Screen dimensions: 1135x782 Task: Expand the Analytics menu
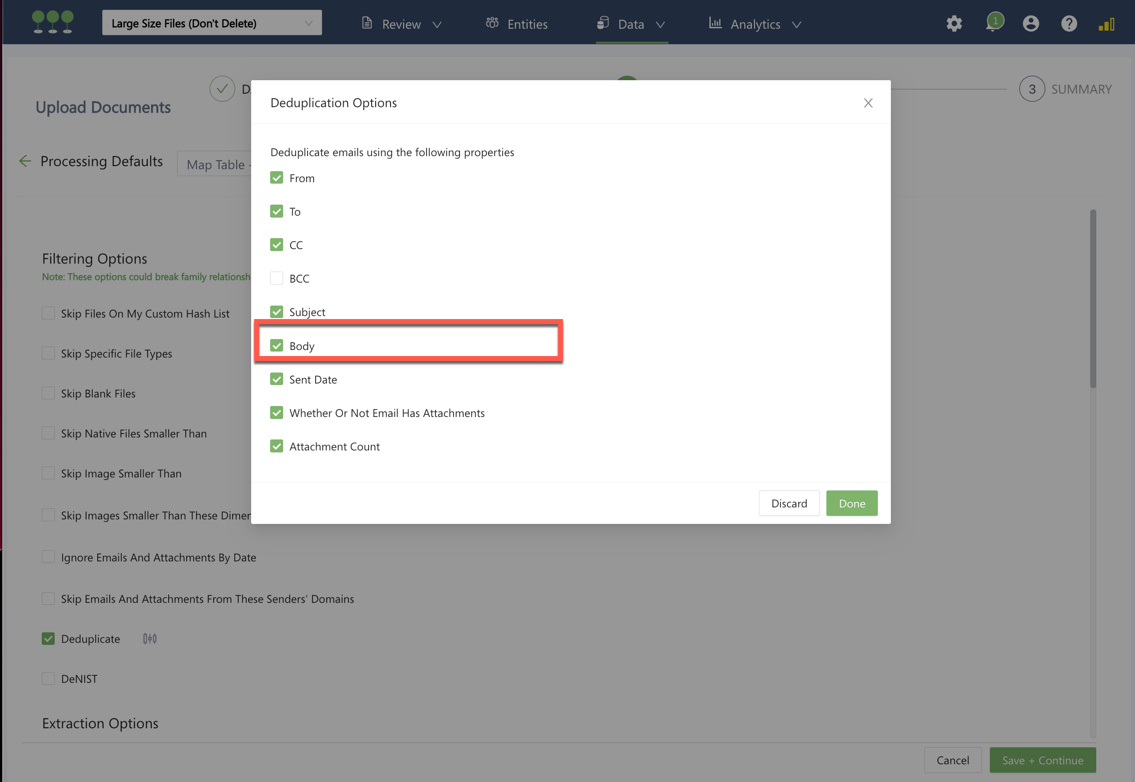755,24
